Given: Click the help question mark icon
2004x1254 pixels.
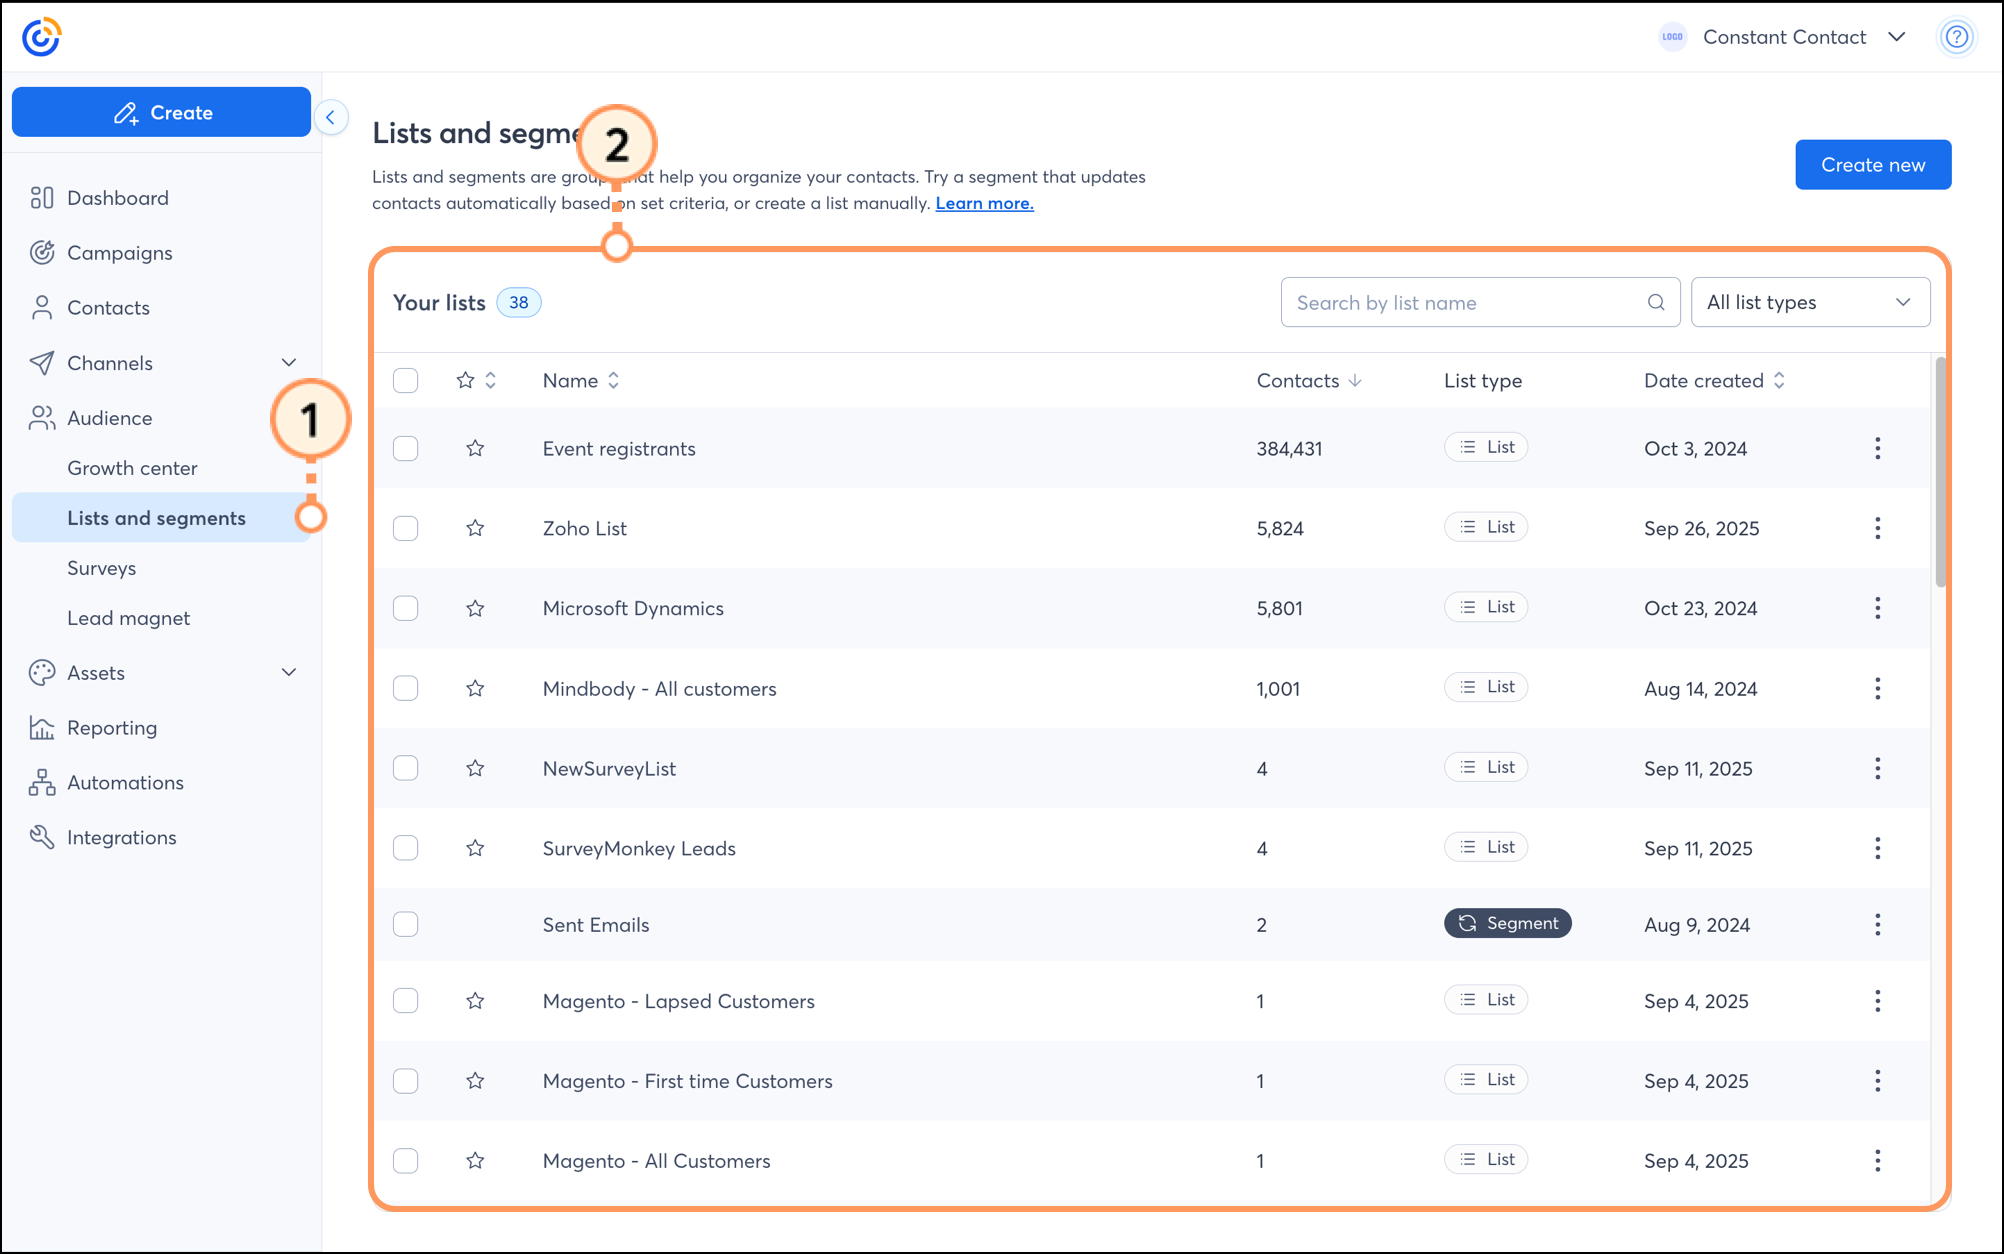Looking at the screenshot, I should [x=1956, y=37].
